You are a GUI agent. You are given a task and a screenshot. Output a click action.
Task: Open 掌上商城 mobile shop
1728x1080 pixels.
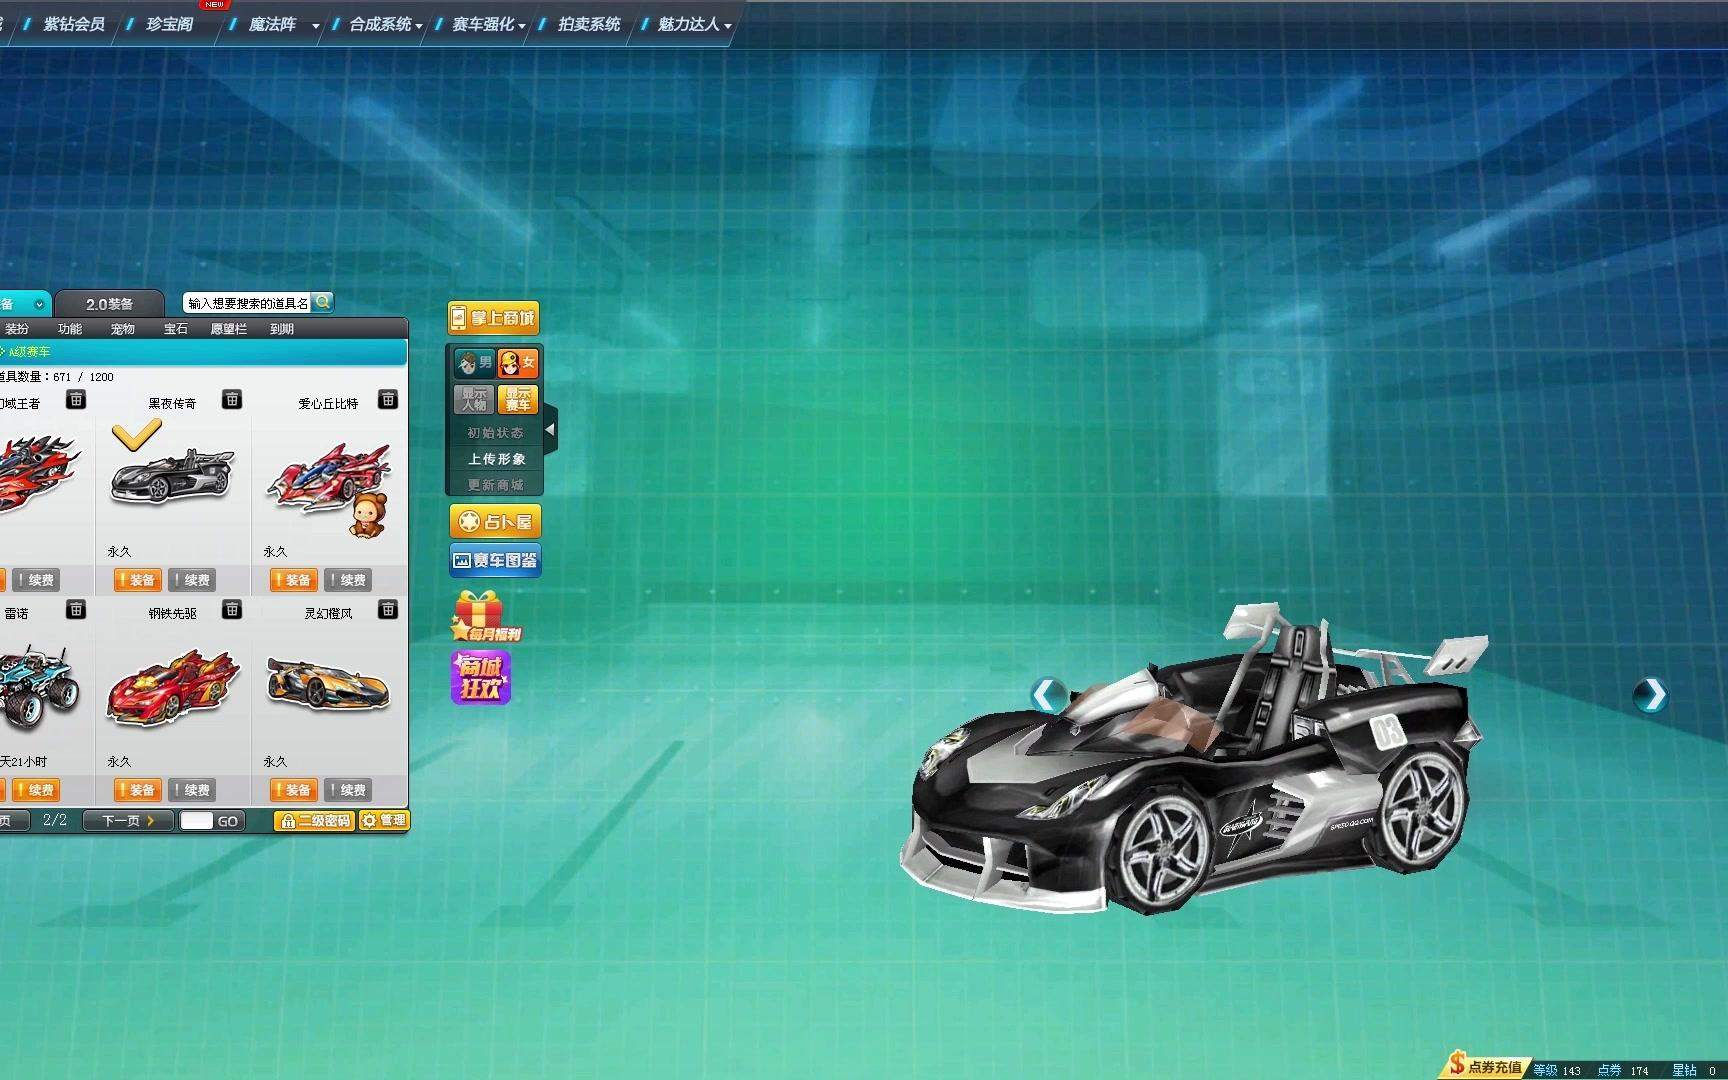(493, 318)
